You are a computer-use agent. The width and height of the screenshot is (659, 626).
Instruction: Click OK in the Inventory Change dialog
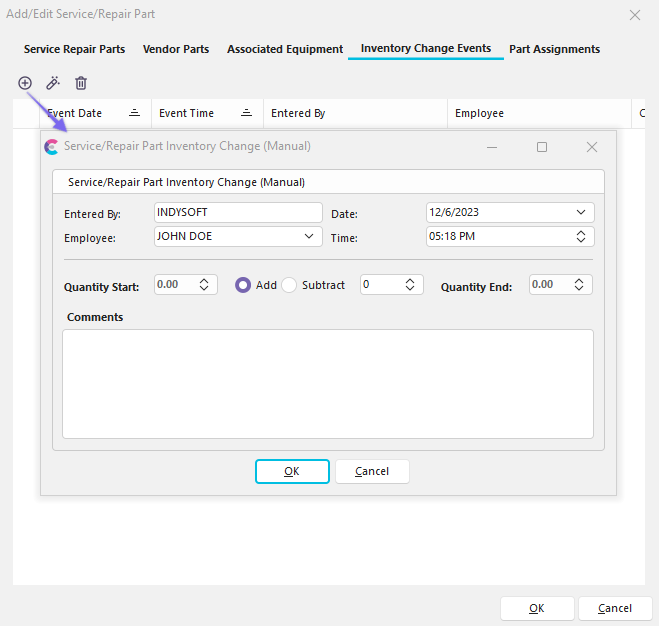[x=292, y=471]
